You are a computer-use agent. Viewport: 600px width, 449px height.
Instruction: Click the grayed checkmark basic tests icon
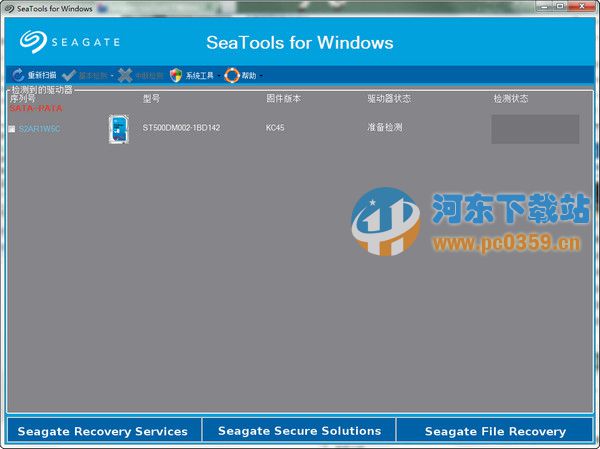click(69, 75)
